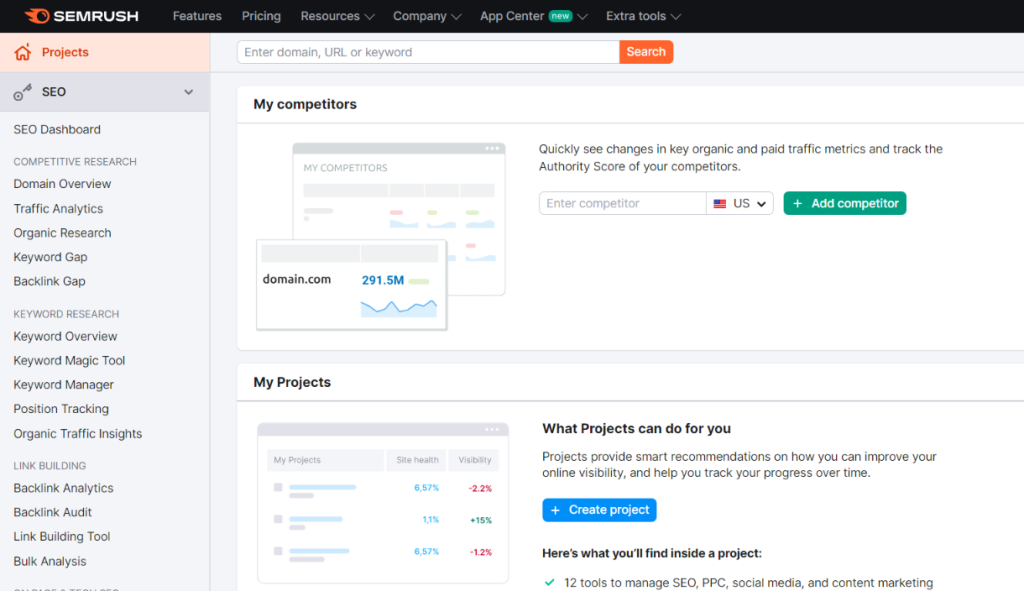Click the SEO section icon in sidebar
This screenshot has width=1024, height=591.
pyautogui.click(x=22, y=91)
